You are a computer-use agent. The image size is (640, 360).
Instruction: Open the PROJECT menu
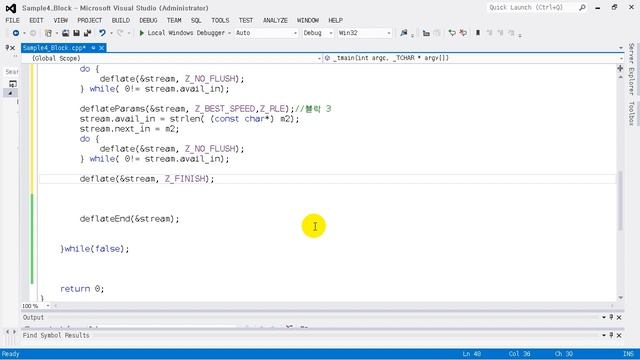tap(89, 20)
